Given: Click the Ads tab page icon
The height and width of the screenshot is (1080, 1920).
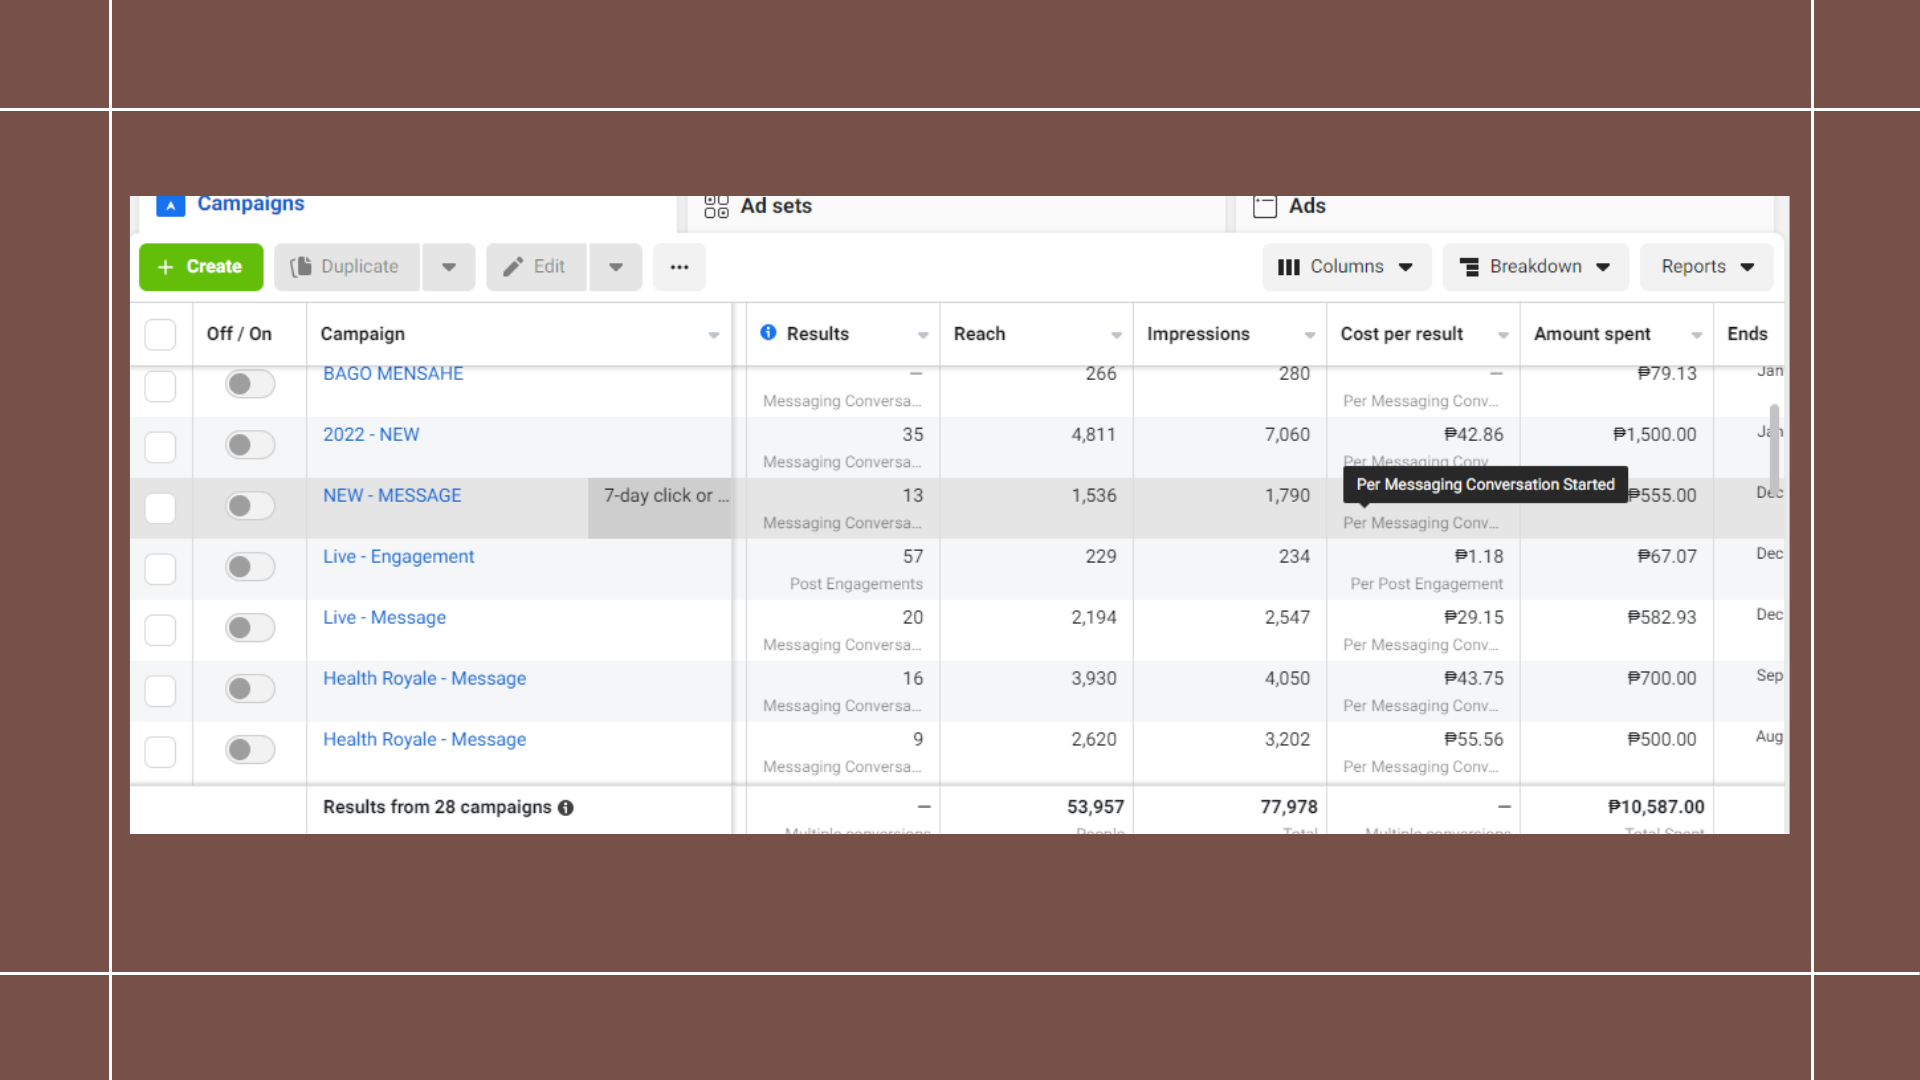Looking at the screenshot, I should pos(1265,206).
